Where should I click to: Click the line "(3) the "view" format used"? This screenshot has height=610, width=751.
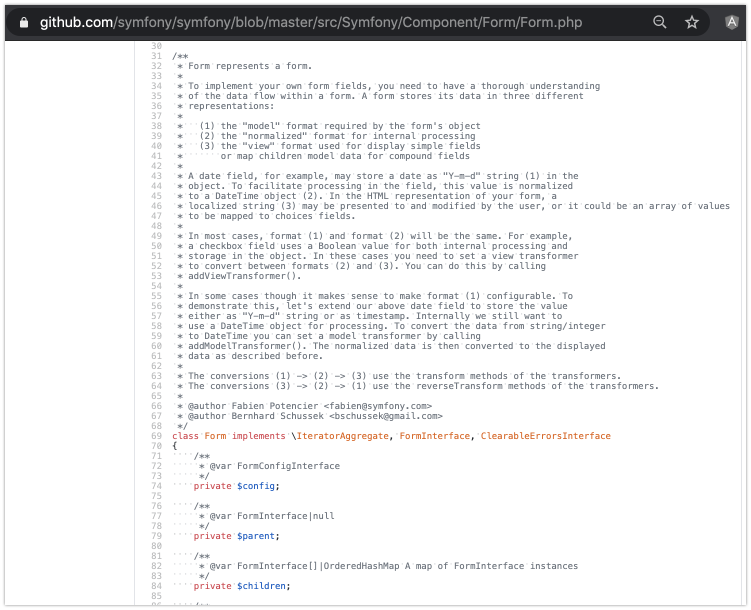click(x=340, y=146)
